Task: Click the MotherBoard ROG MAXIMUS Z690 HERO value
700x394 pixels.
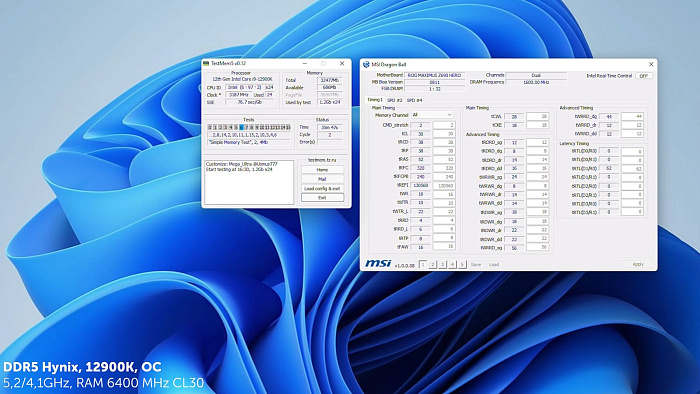Action: [434, 75]
